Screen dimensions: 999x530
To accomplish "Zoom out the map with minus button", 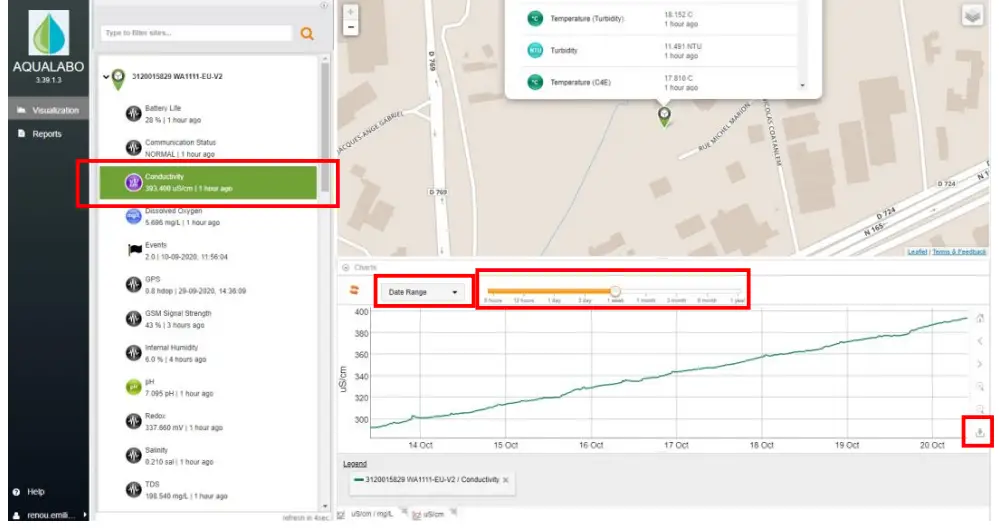I will point(350,27).
